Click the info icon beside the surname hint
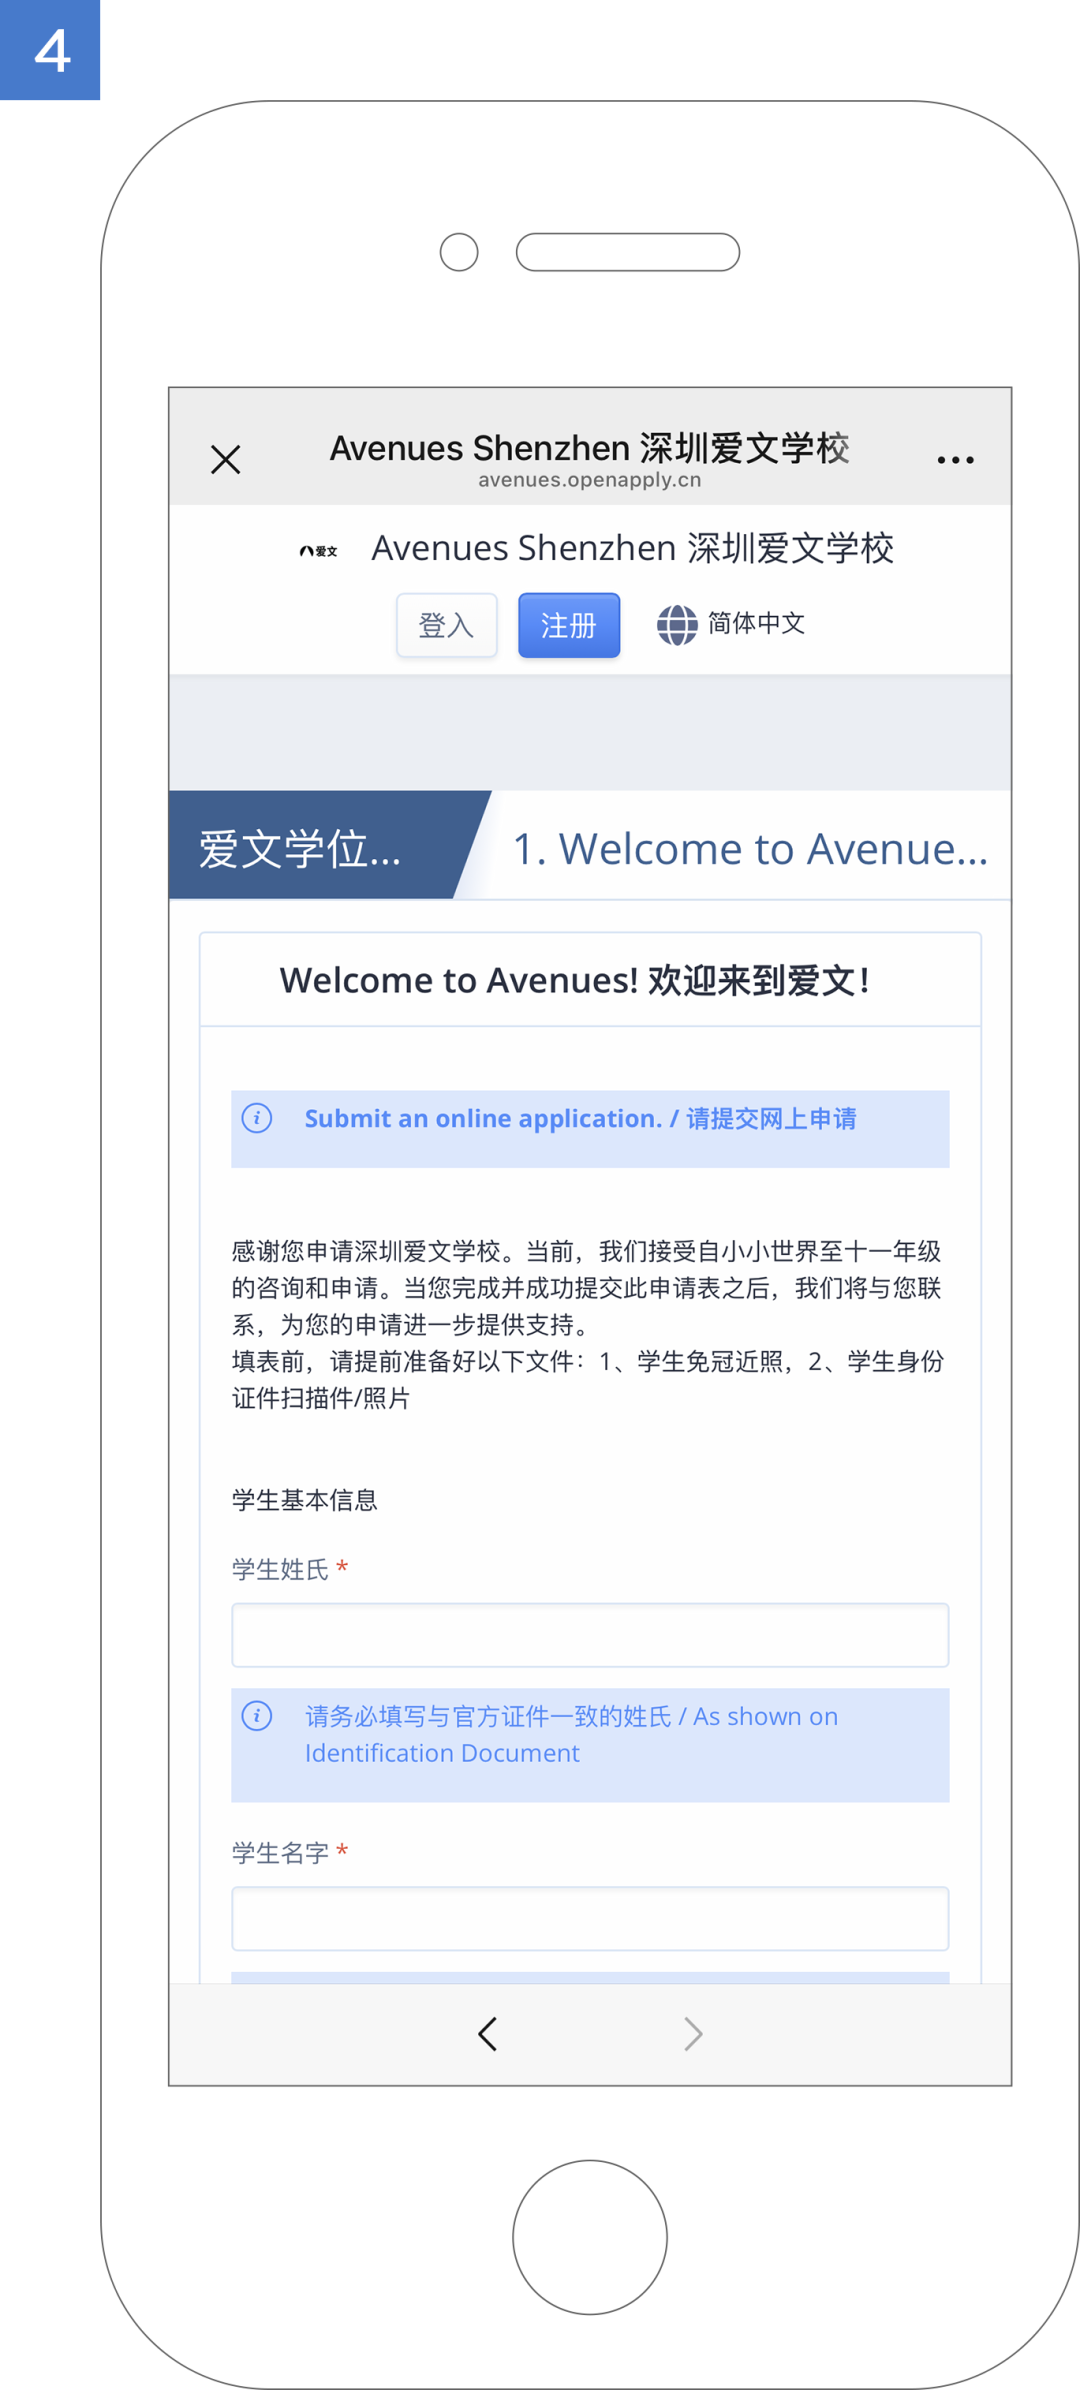The width and height of the screenshot is (1080, 2390). 257,1716
